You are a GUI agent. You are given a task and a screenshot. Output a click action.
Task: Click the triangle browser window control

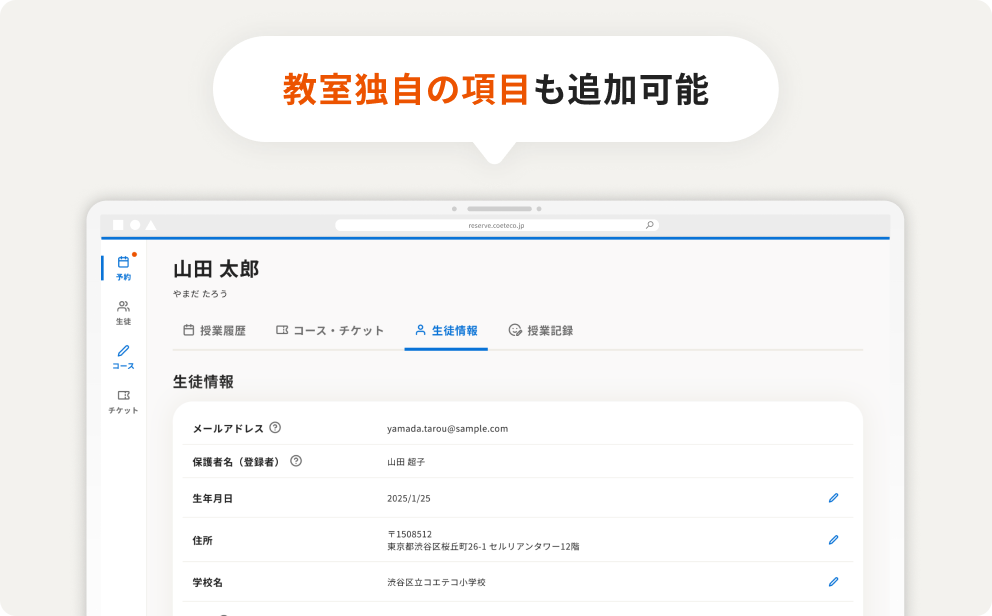(151, 225)
